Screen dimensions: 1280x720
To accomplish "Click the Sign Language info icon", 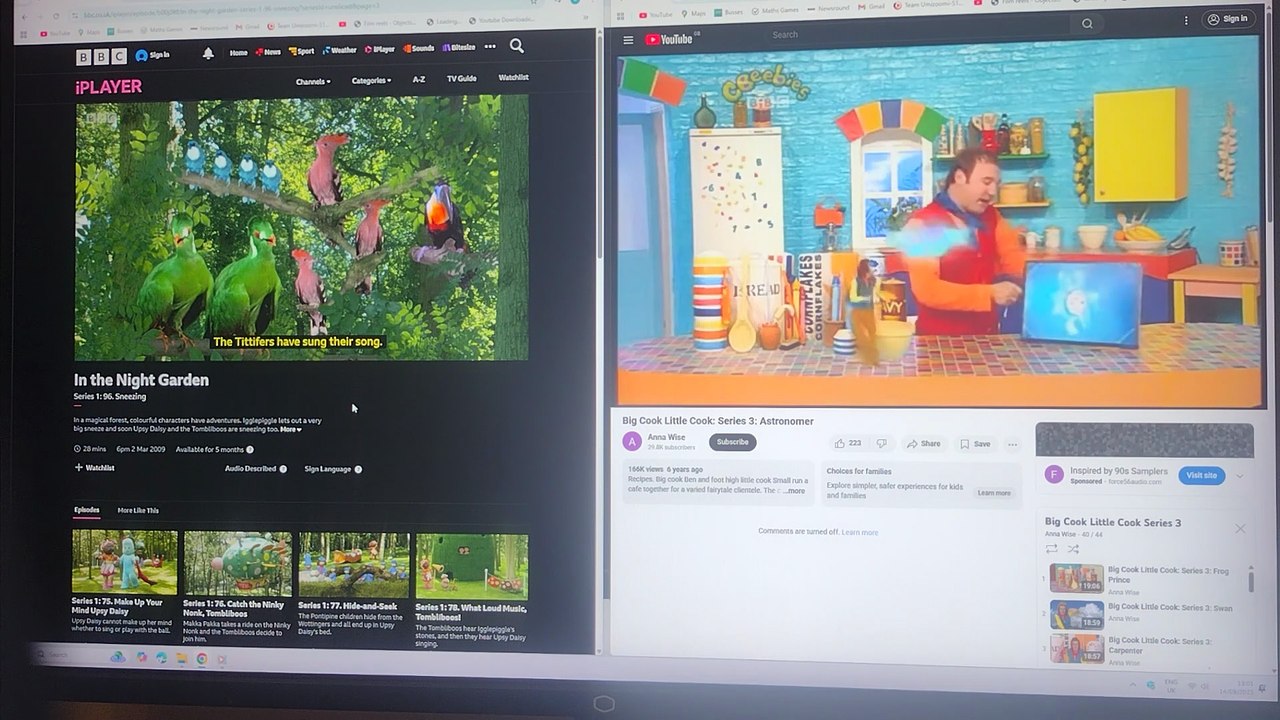I will click(x=358, y=469).
